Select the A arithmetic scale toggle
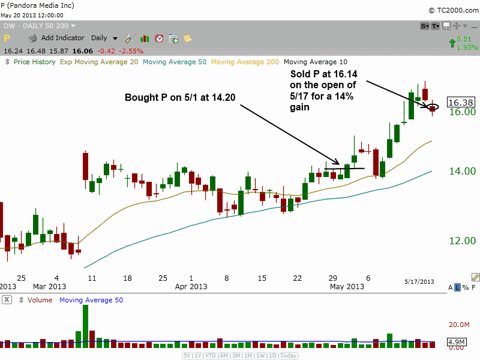The width and height of the screenshot is (480, 360). point(451,287)
